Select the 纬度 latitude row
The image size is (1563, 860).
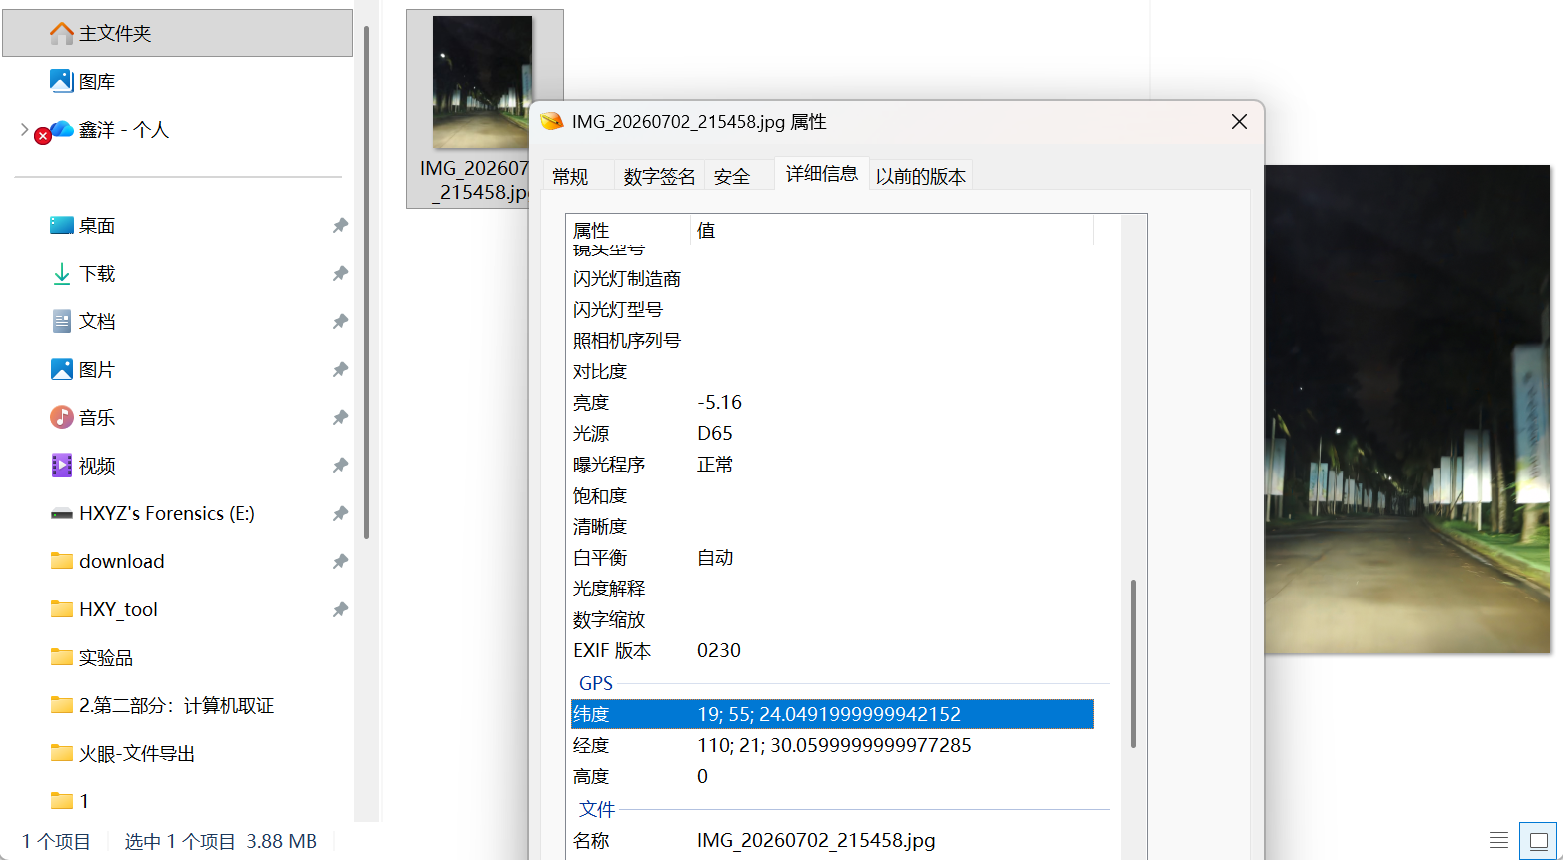[x=832, y=714]
